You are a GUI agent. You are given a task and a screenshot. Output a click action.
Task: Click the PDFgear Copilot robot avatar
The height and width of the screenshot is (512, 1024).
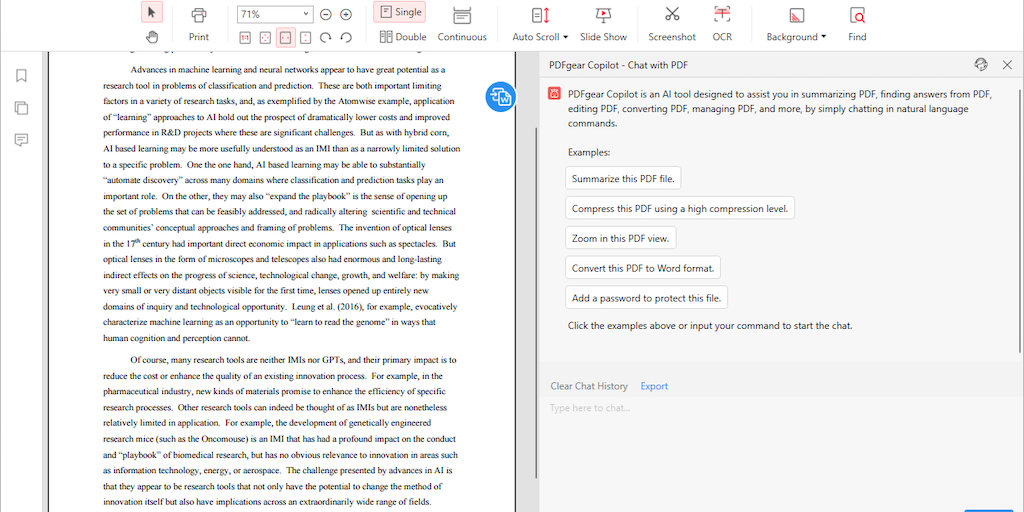(554, 93)
